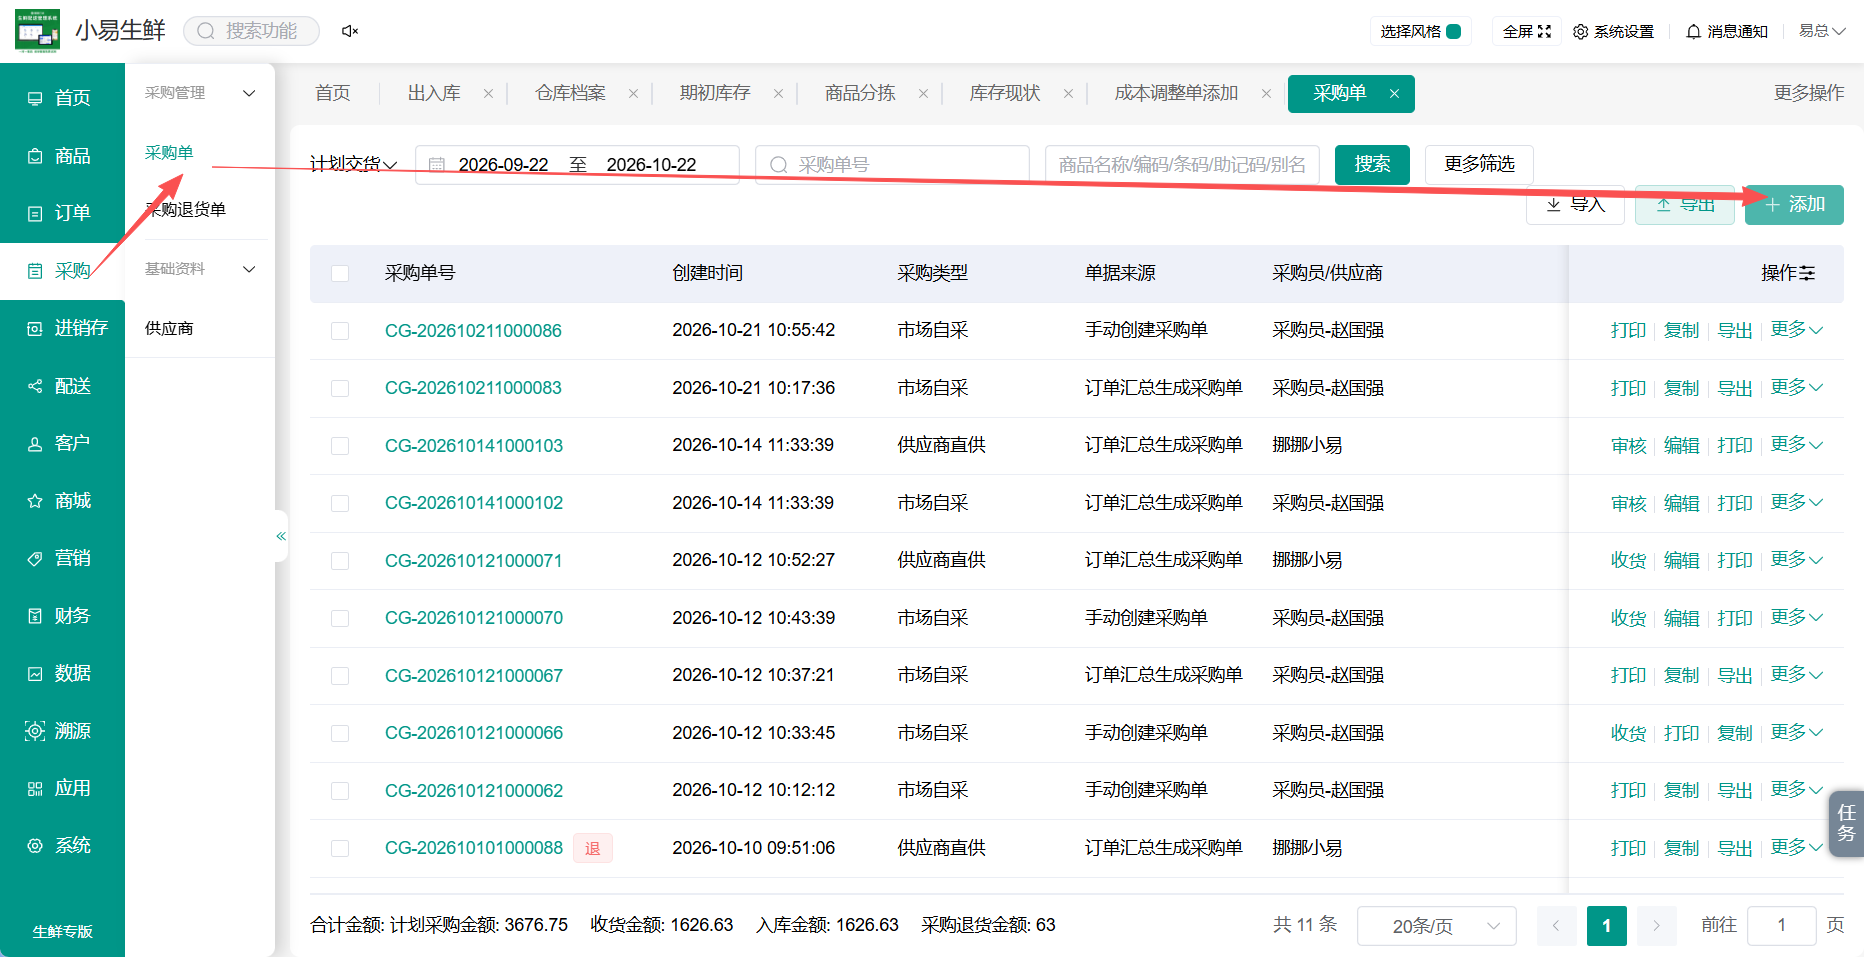Switch to the 库存现状 tab
Image resolution: width=1864 pixels, height=957 pixels.
[x=1005, y=93]
